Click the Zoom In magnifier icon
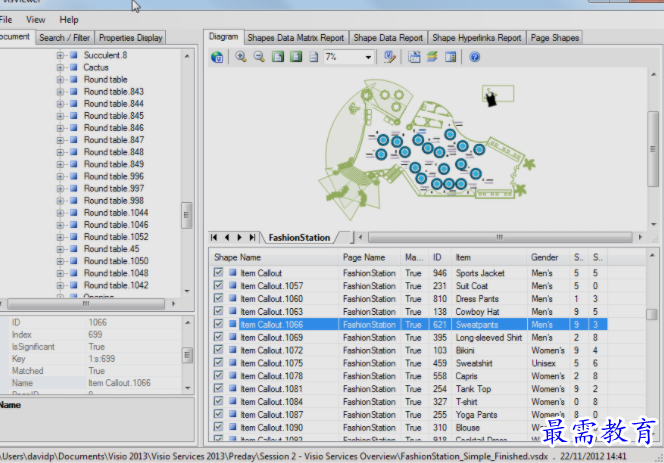Viewport: 664px width, 463px height. point(241,57)
